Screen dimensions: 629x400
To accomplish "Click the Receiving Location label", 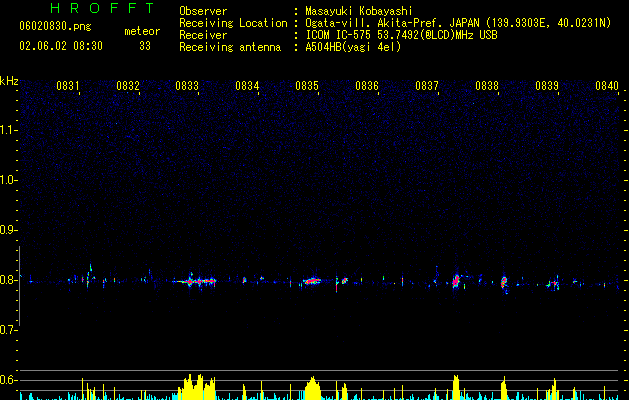I will click(233, 23).
